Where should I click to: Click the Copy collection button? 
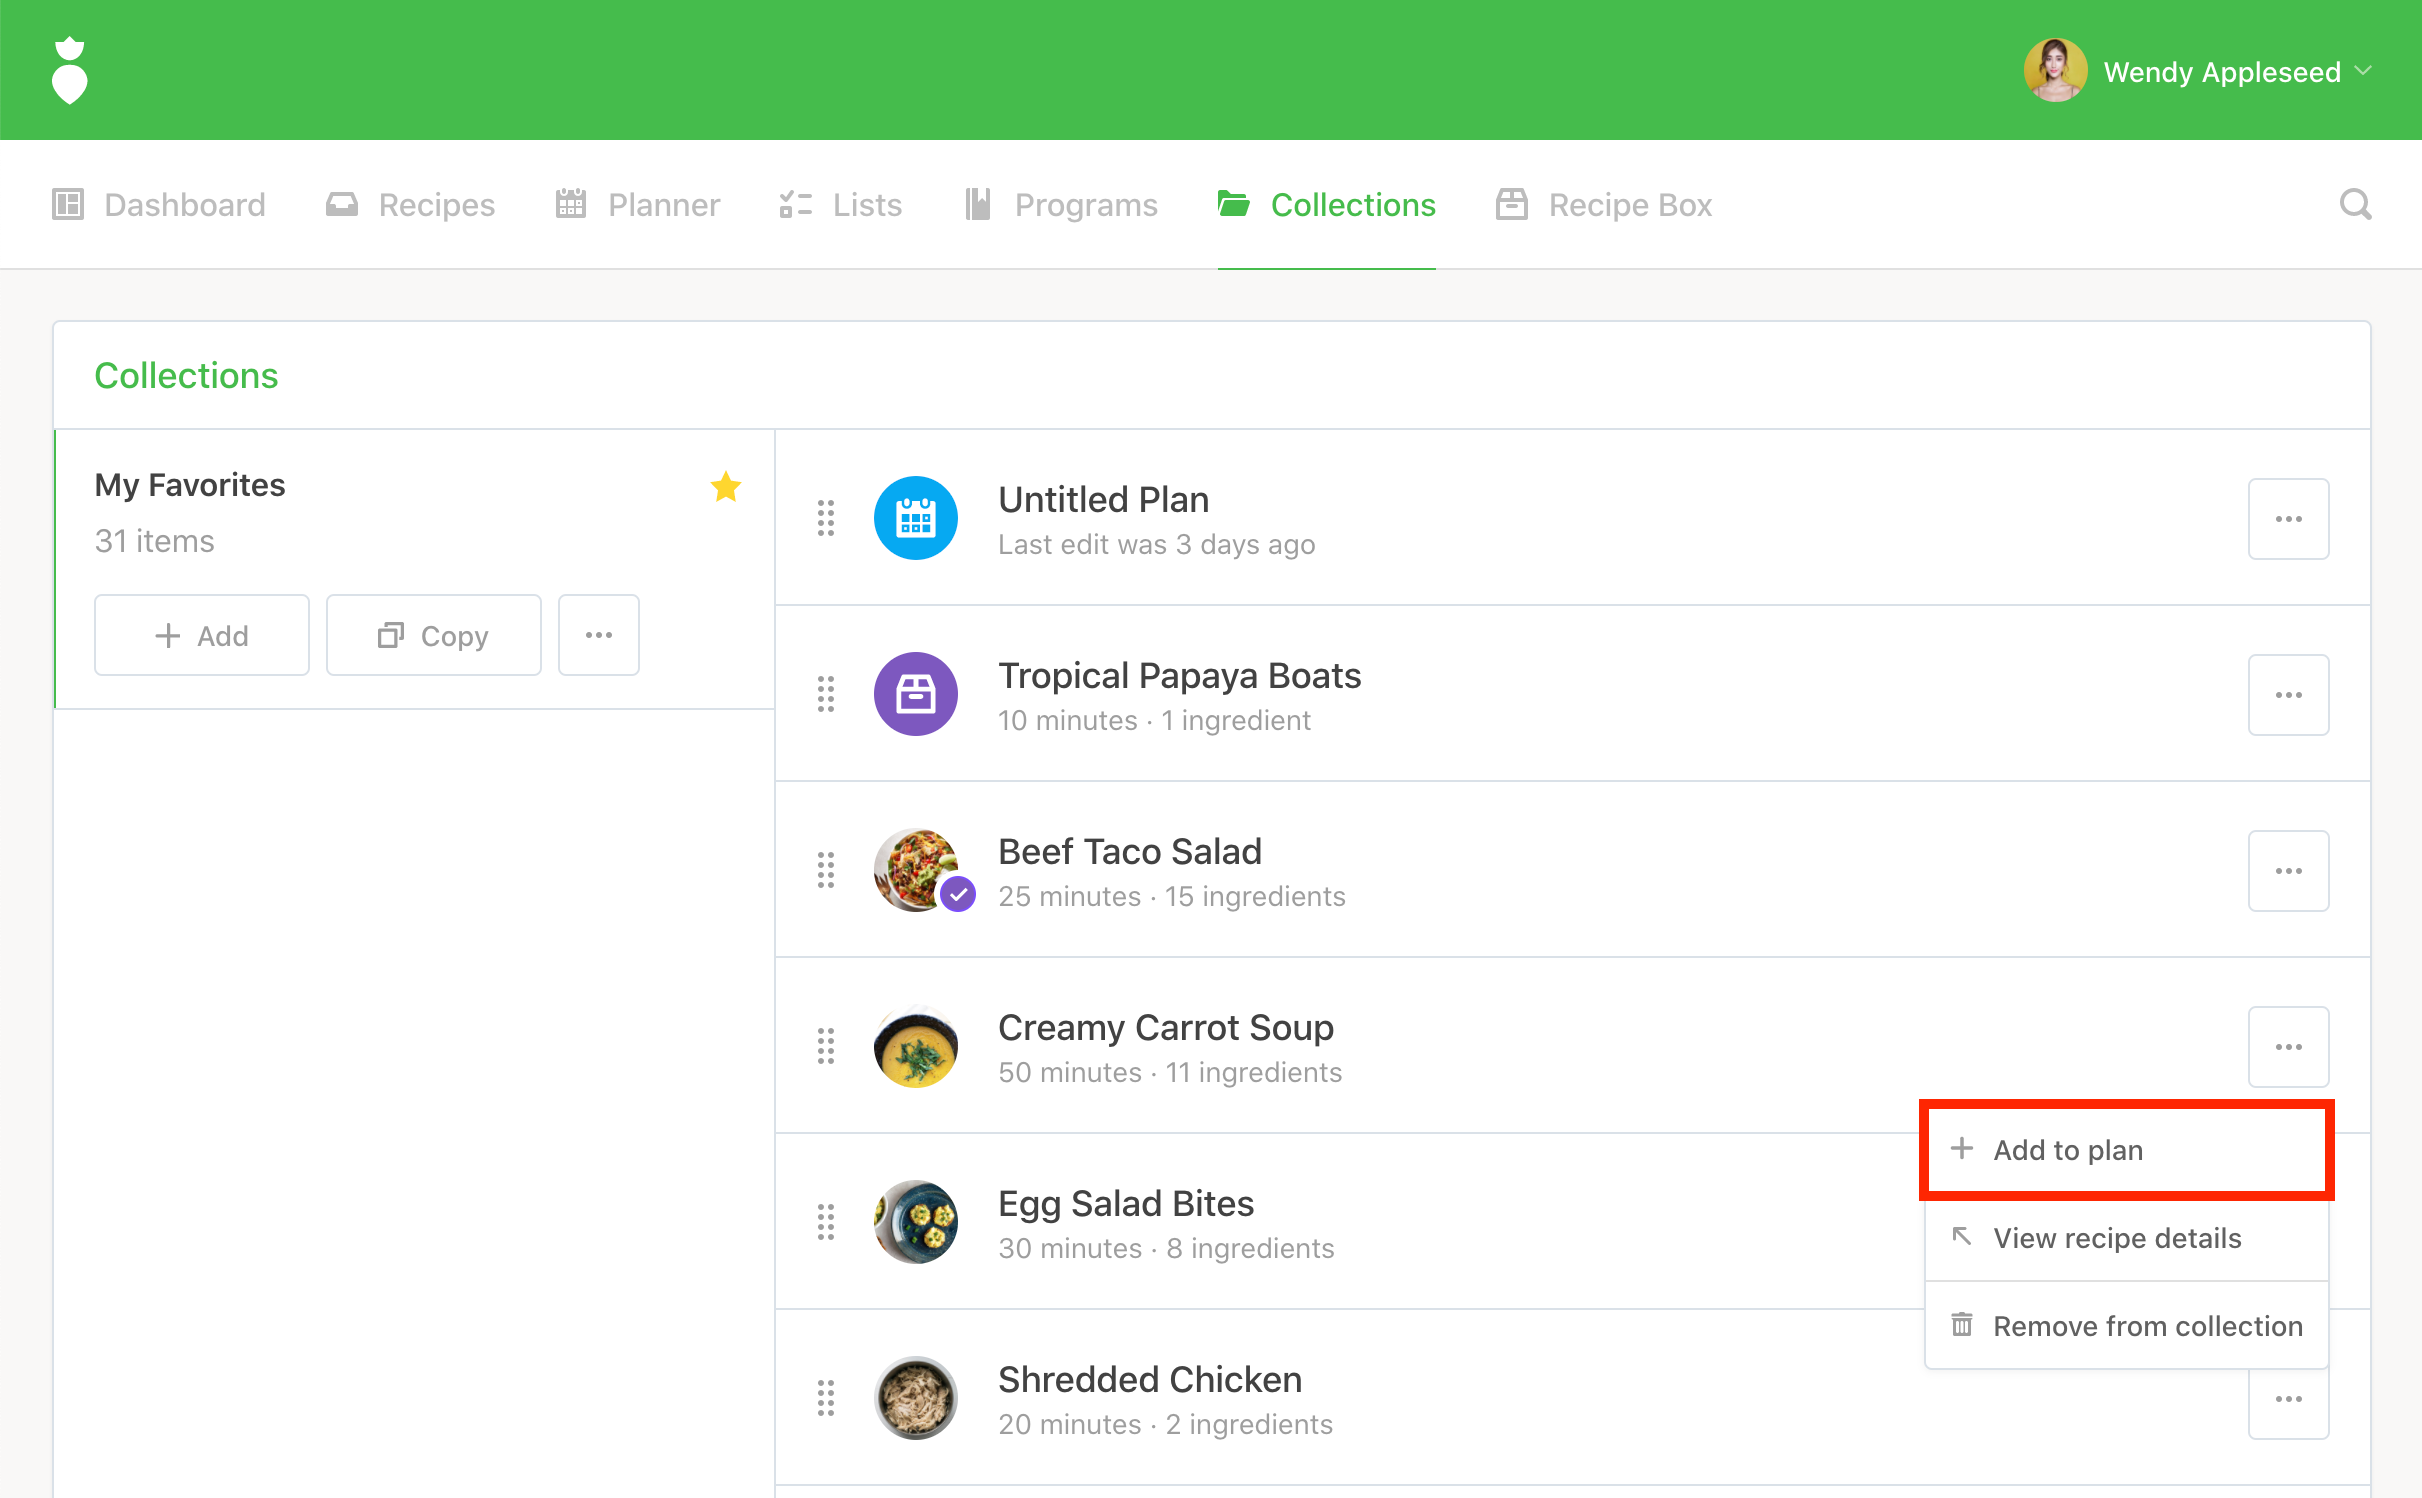433,635
